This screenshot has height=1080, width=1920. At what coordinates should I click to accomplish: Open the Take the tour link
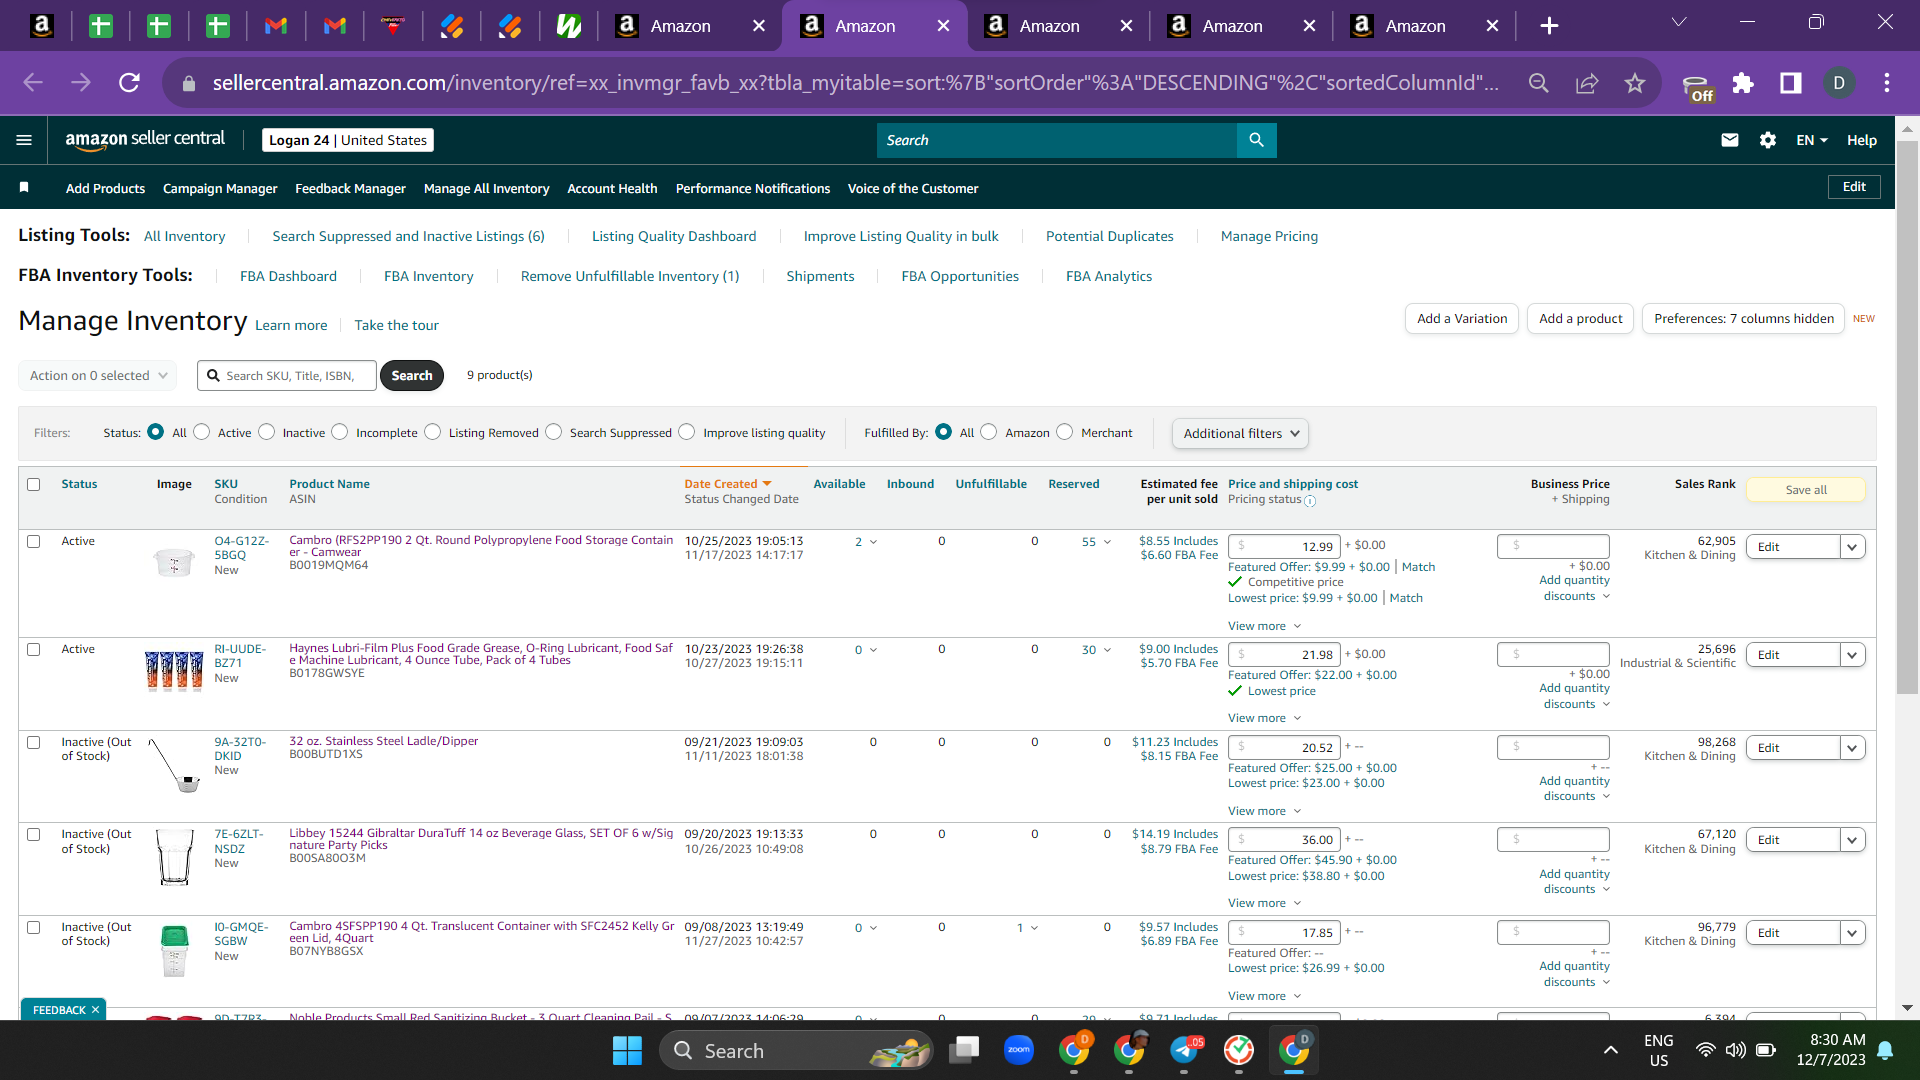(396, 326)
